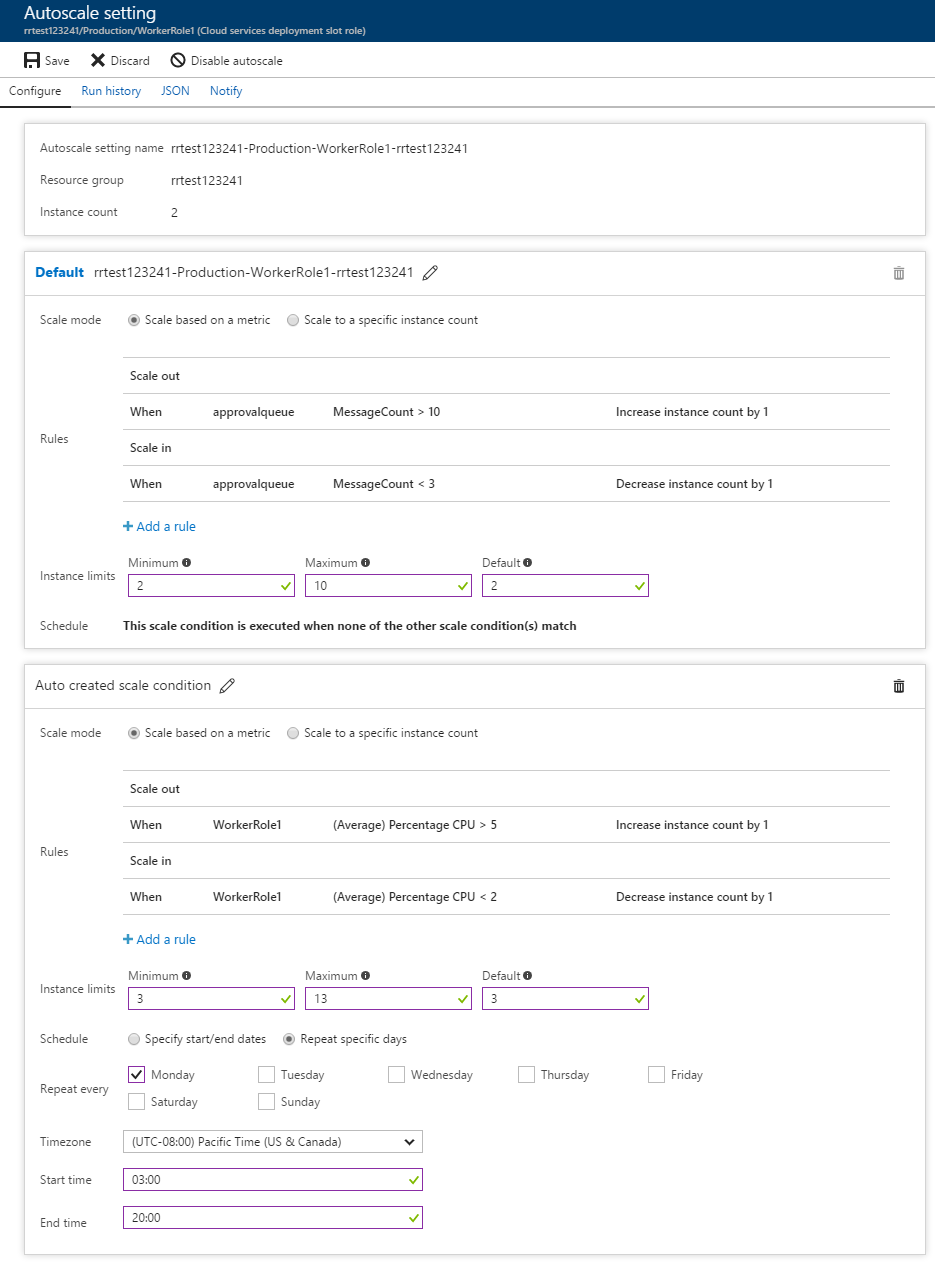Open the Run history tab
This screenshot has width=935, height=1263.
[x=111, y=91]
